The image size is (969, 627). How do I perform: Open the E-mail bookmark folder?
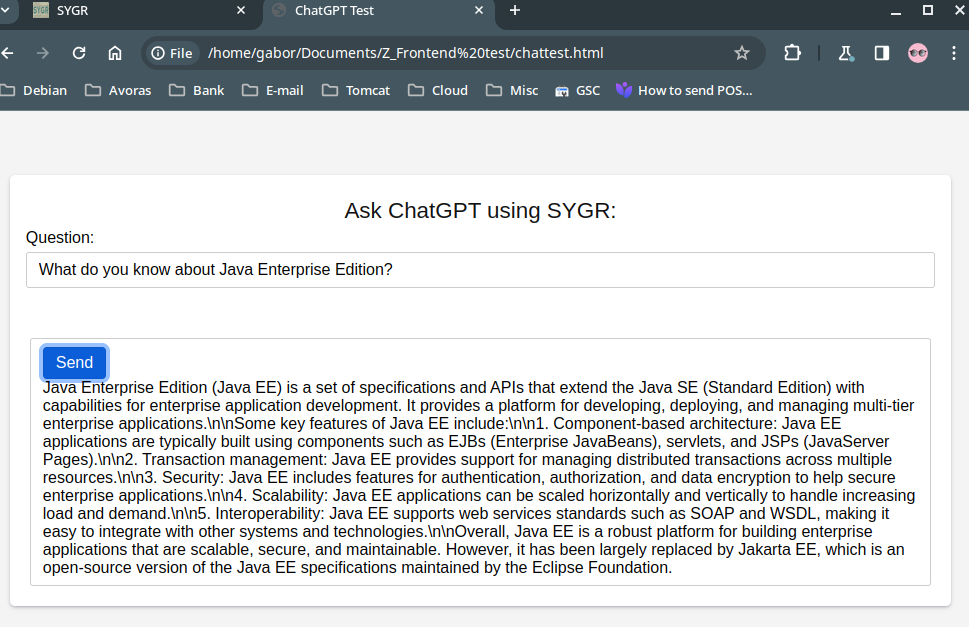(x=273, y=91)
